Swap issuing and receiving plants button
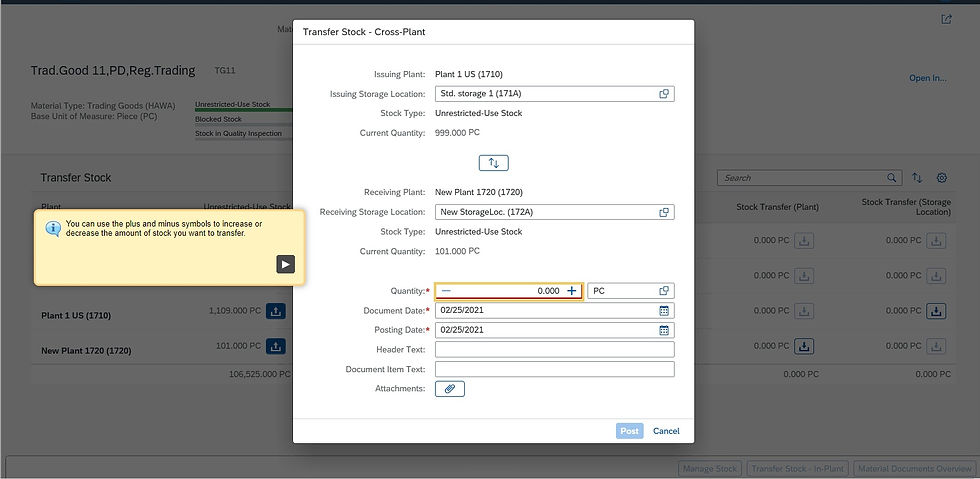 493,163
